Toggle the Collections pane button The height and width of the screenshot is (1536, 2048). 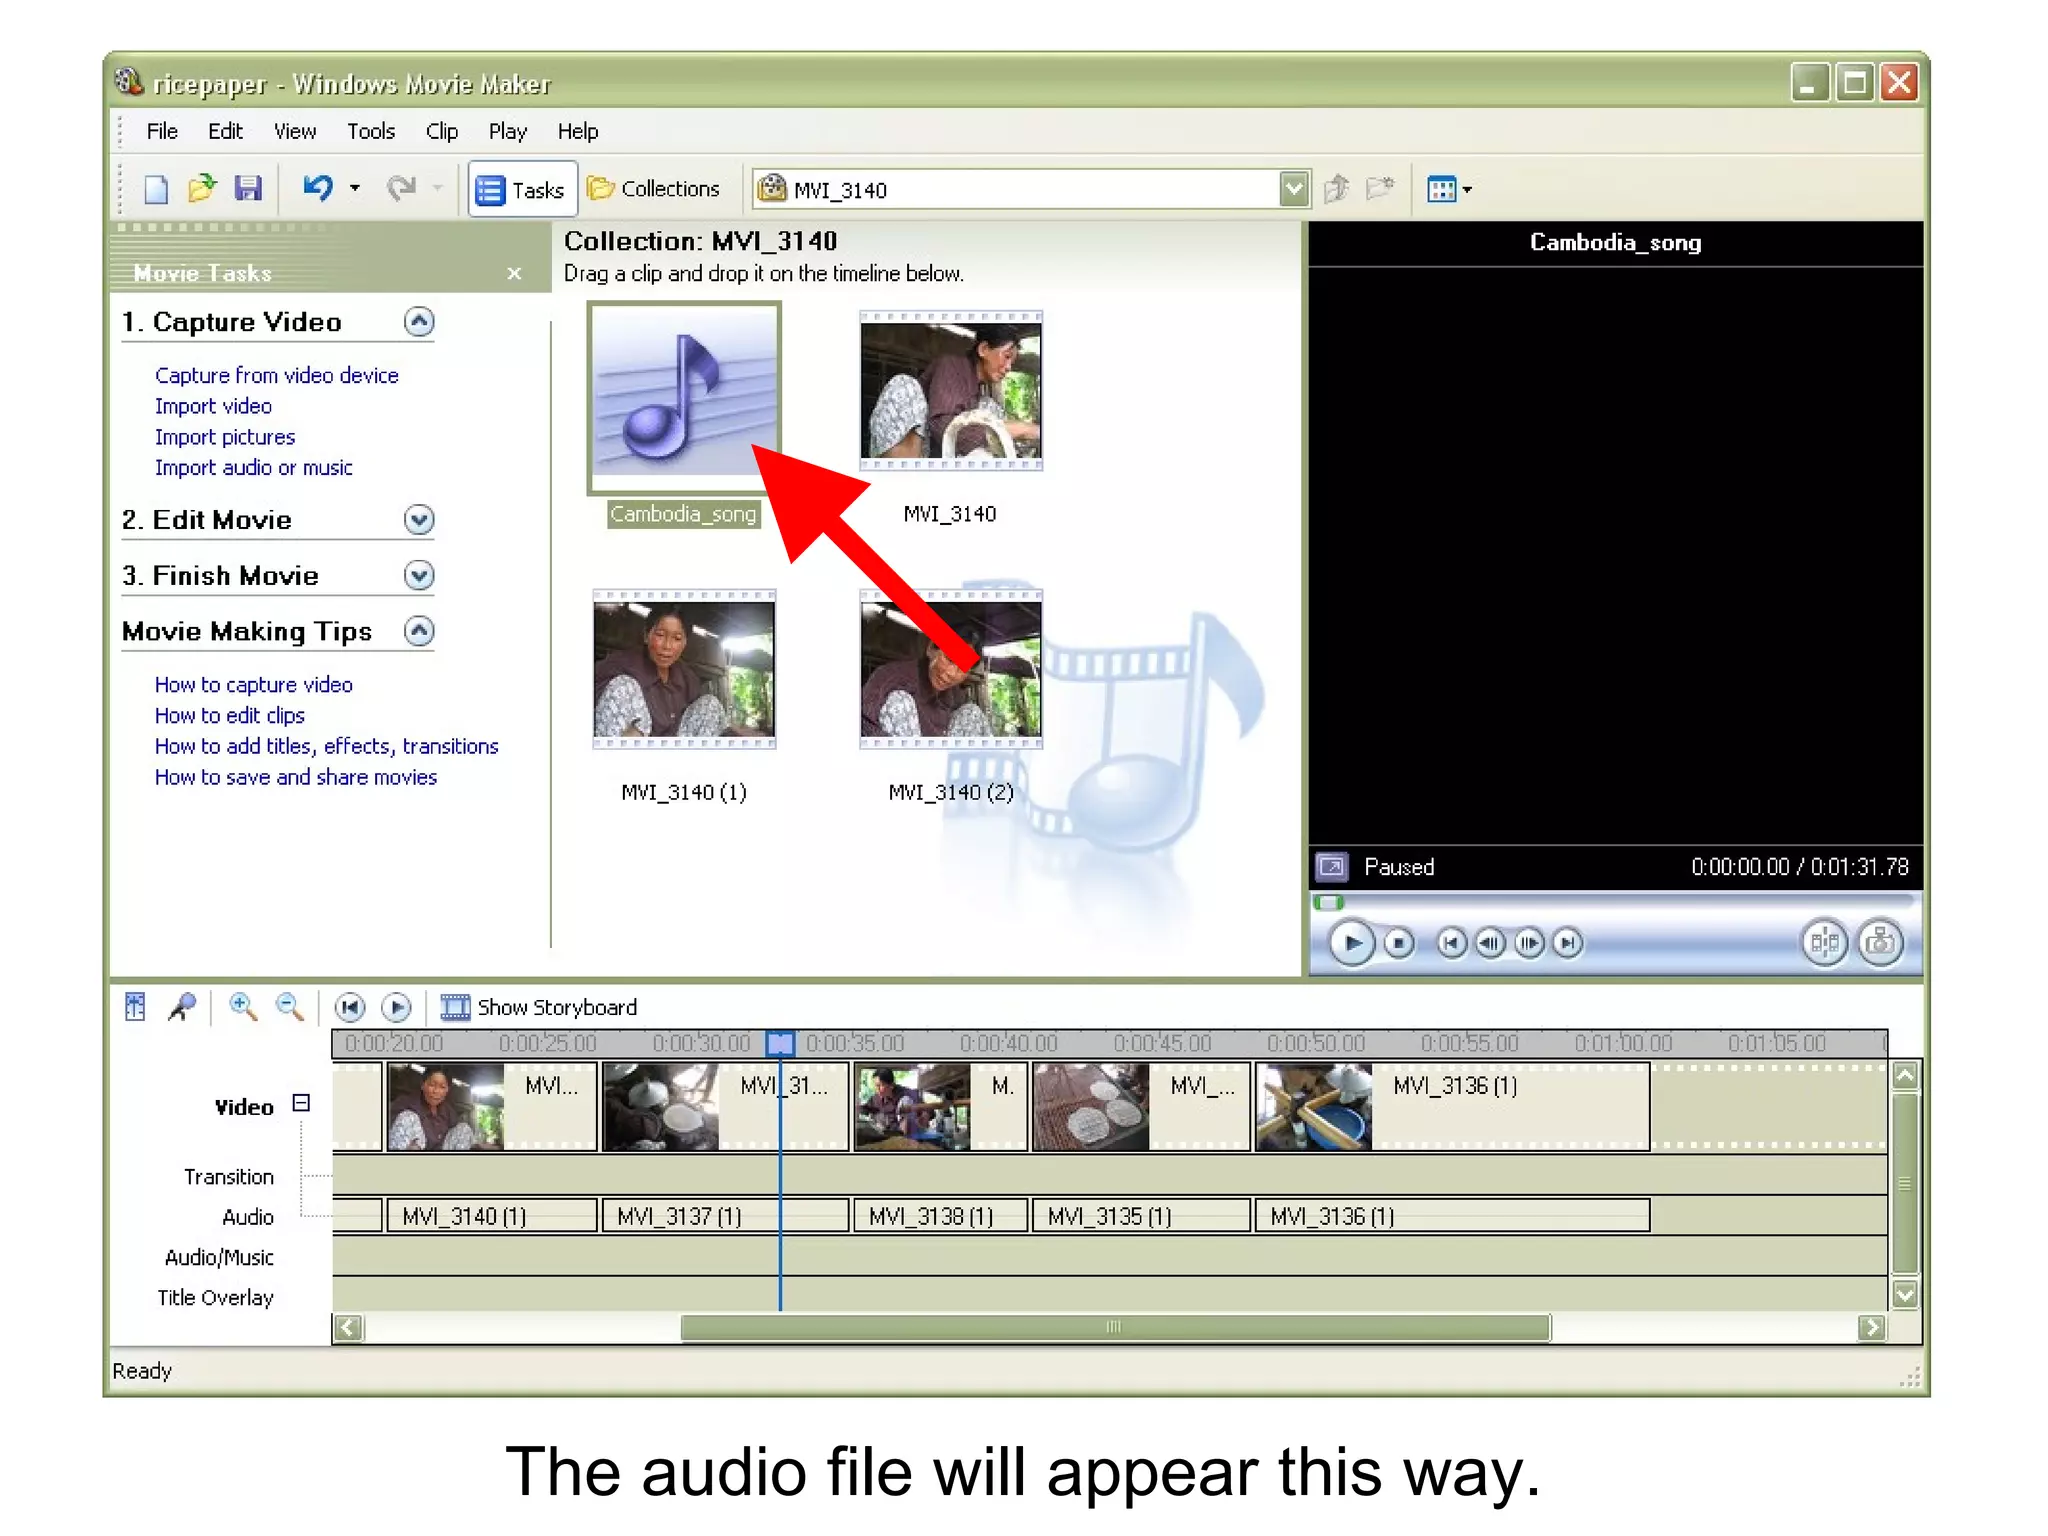[653, 189]
